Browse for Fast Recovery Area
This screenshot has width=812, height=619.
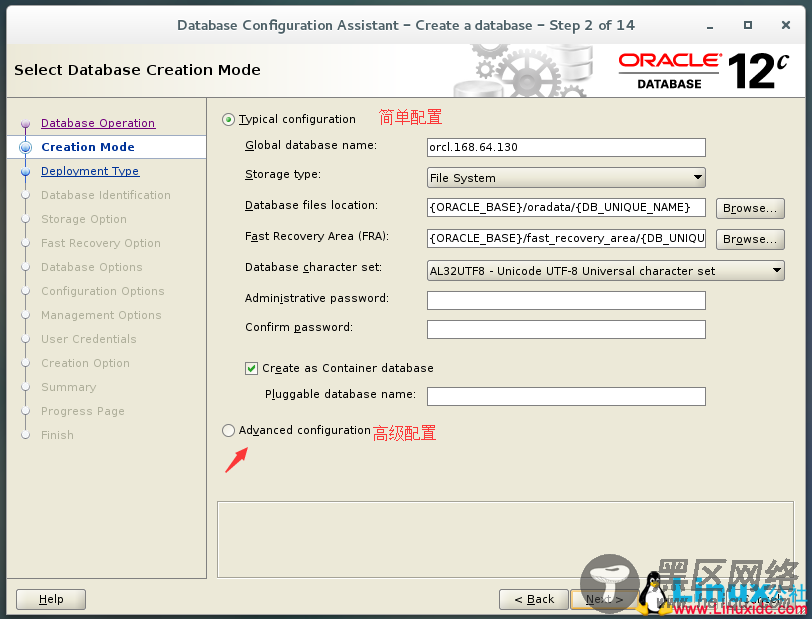750,239
